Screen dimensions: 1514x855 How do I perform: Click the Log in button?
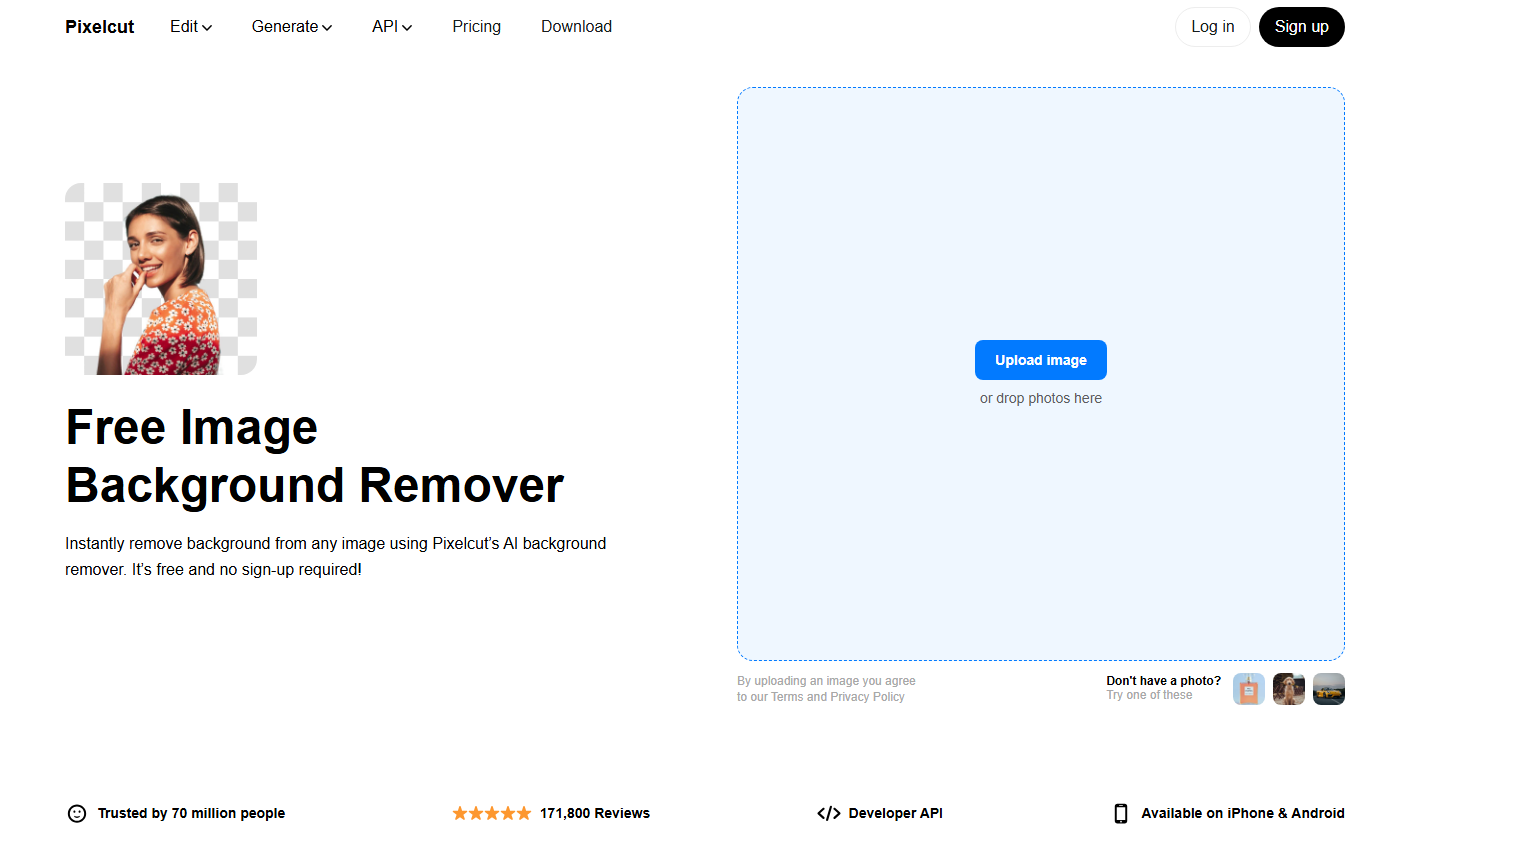pyautogui.click(x=1212, y=27)
